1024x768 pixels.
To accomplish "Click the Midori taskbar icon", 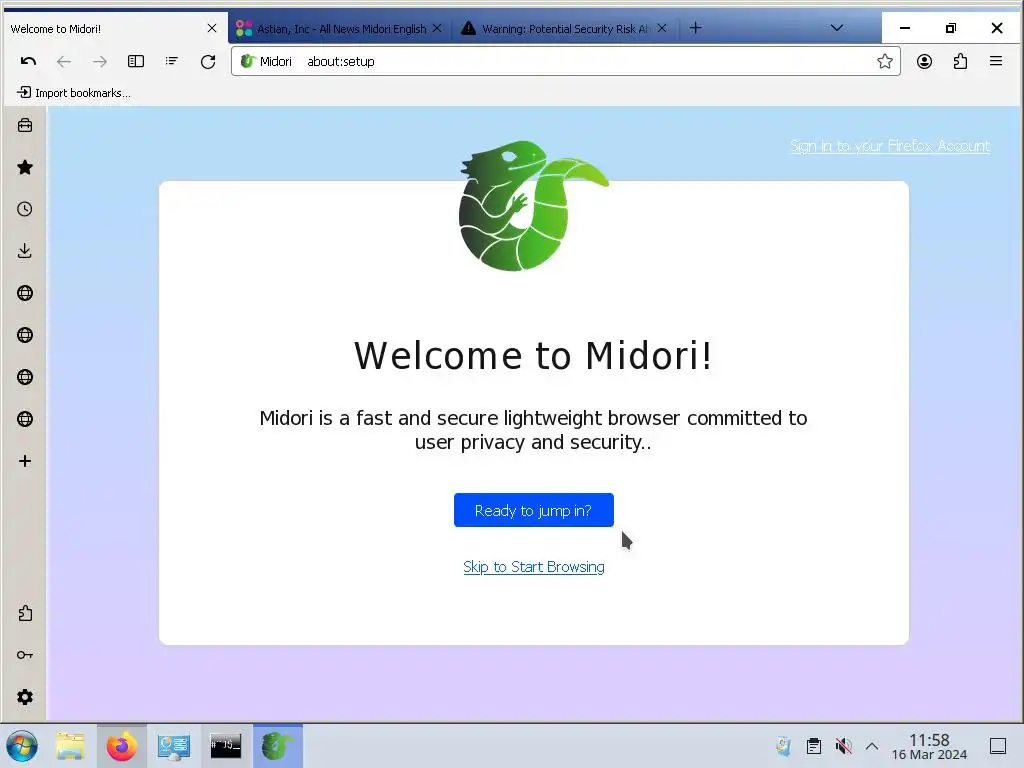I will (x=278, y=746).
